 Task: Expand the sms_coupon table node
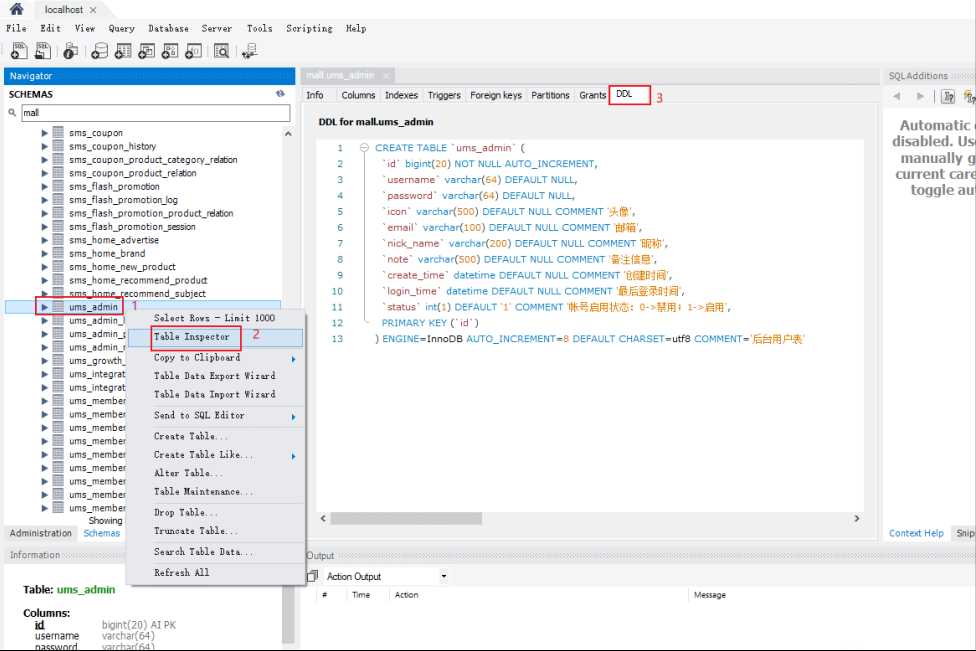(x=44, y=133)
